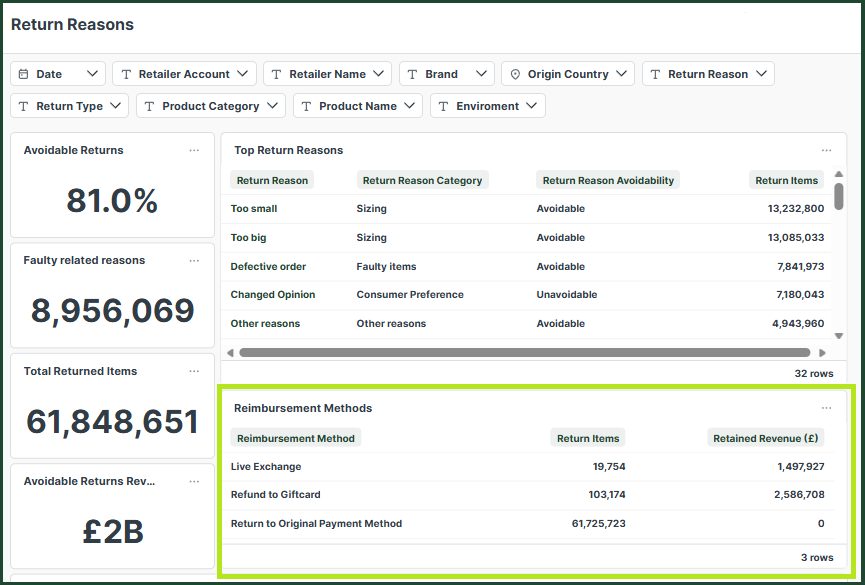
Task: Click the Consumer Preference category cell
Action: point(410,295)
